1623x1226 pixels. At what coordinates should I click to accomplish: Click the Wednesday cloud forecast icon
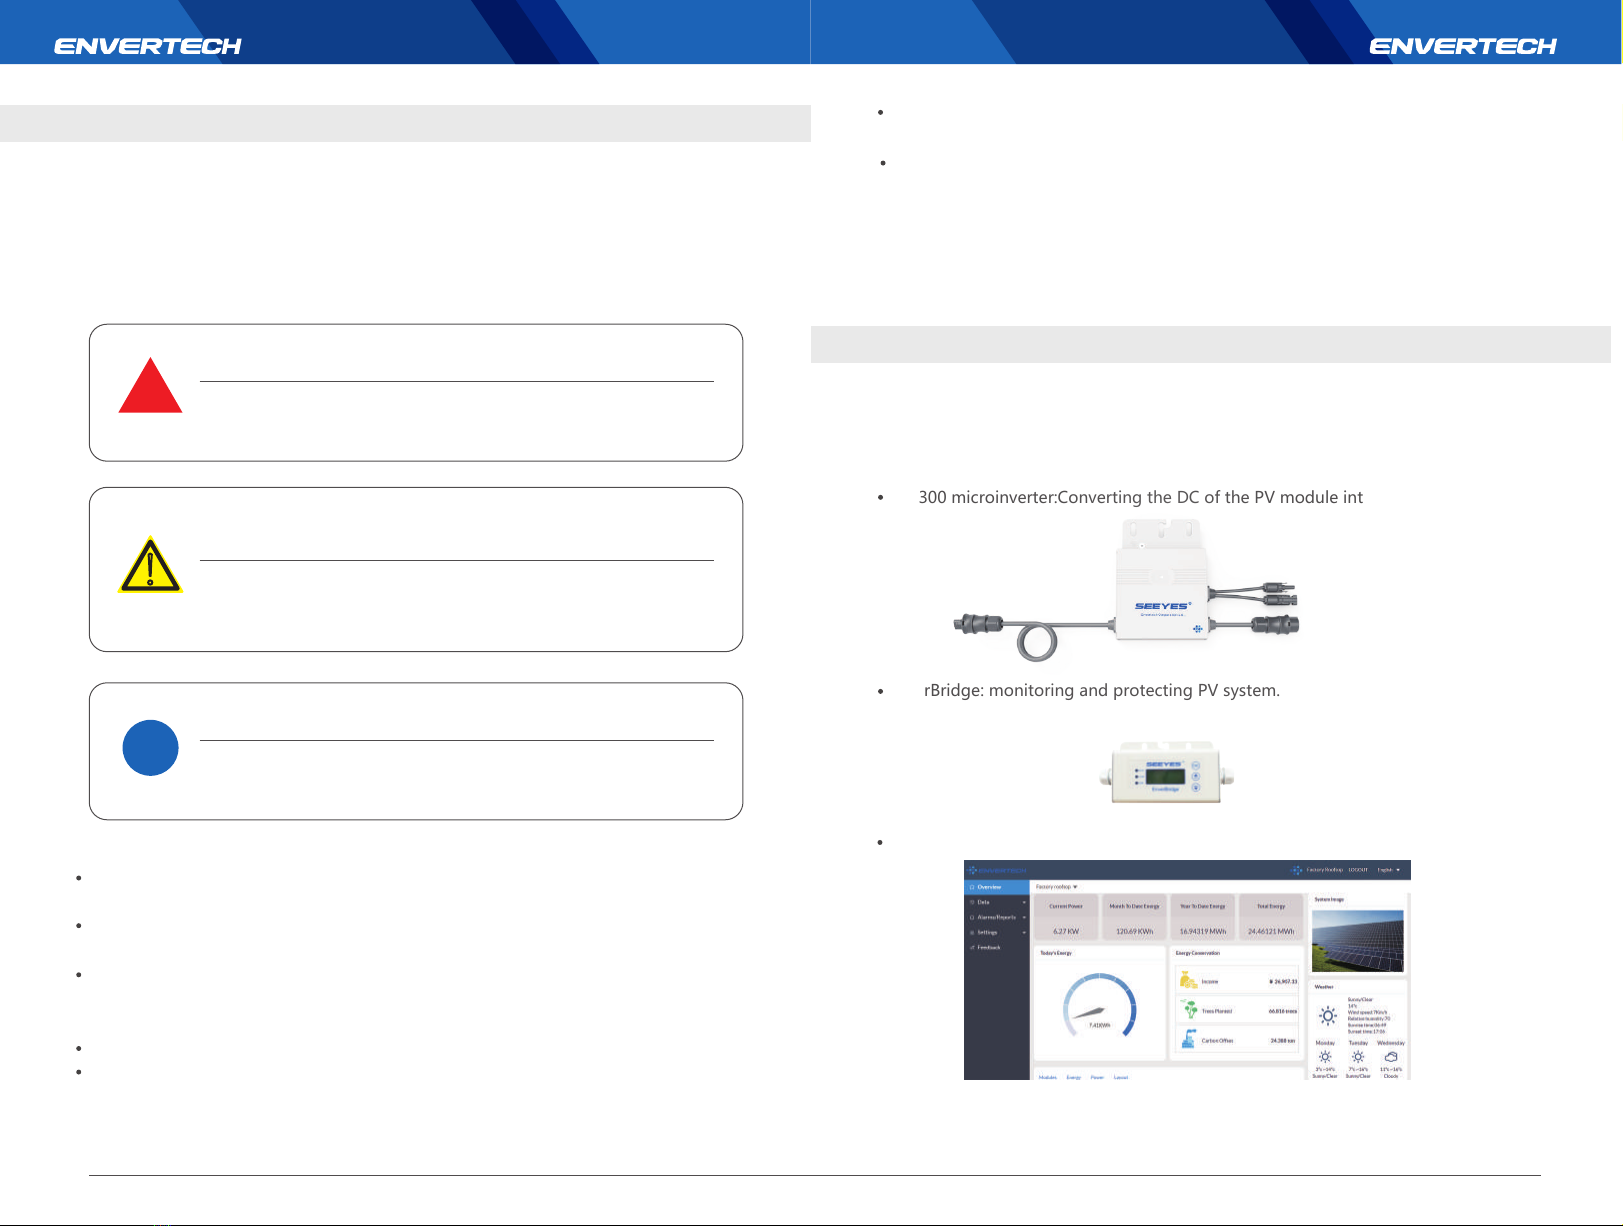[1391, 1057]
